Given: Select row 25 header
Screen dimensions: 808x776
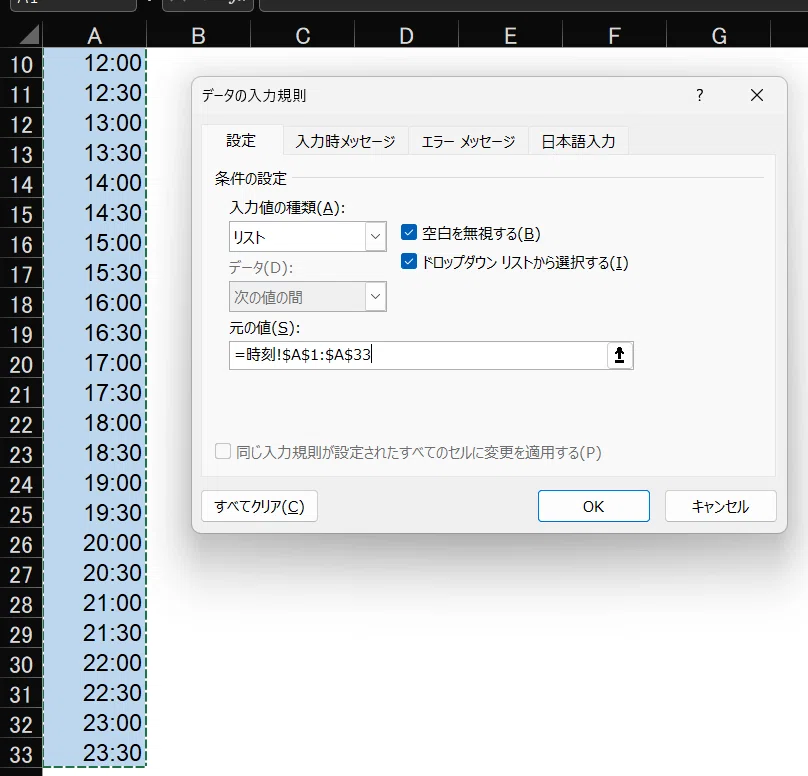Looking at the screenshot, I should point(21,514).
